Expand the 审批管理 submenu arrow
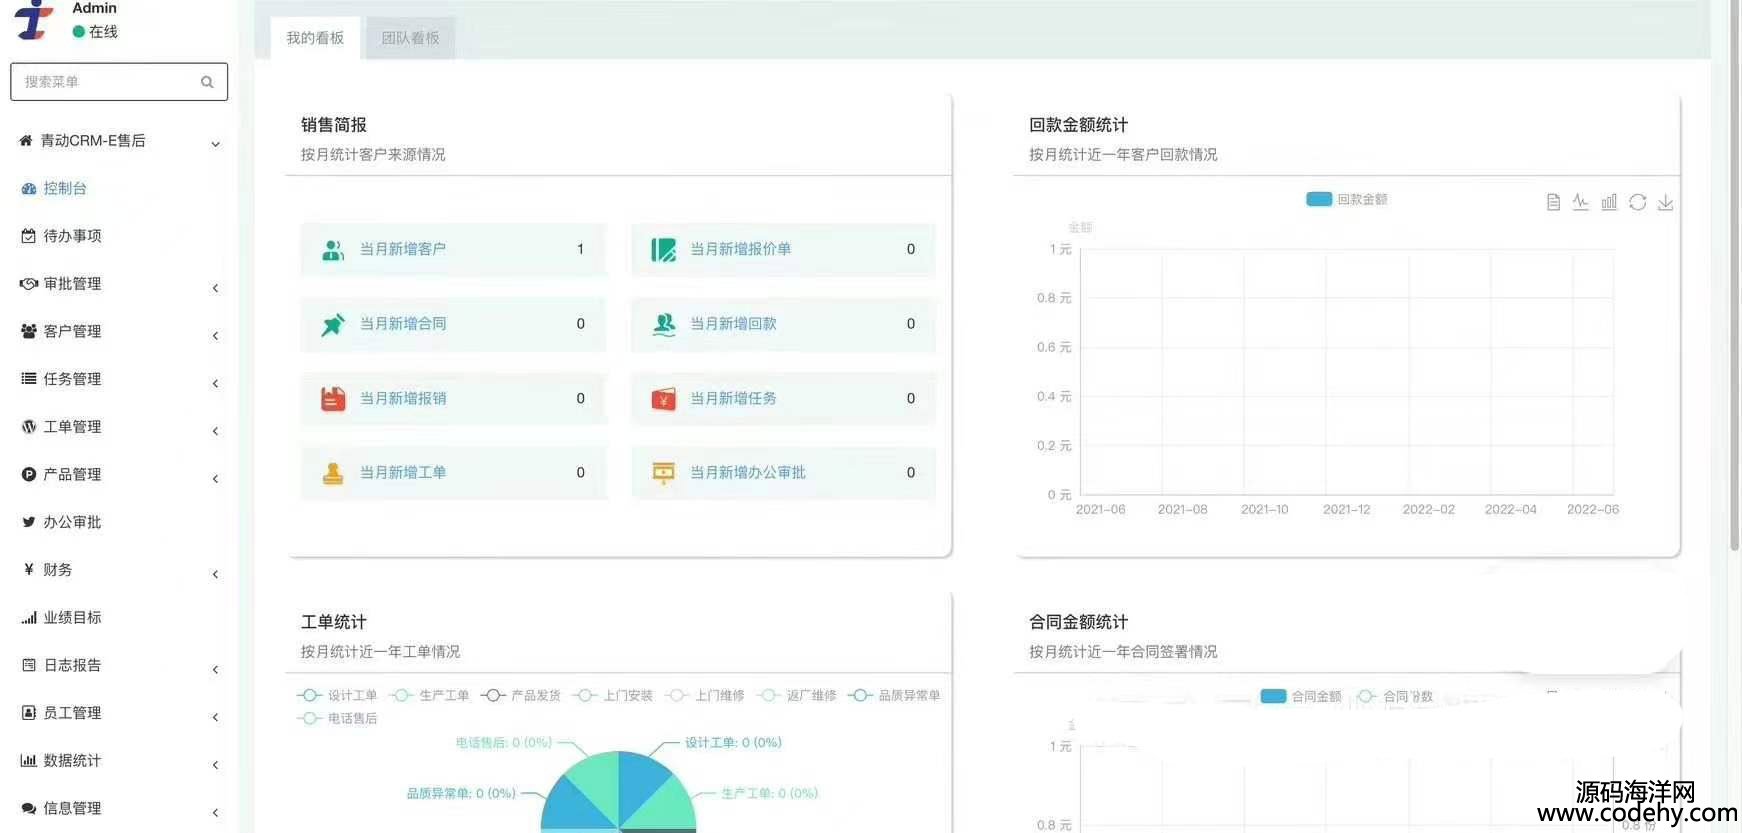This screenshot has height=833, width=1742. pos(215,288)
